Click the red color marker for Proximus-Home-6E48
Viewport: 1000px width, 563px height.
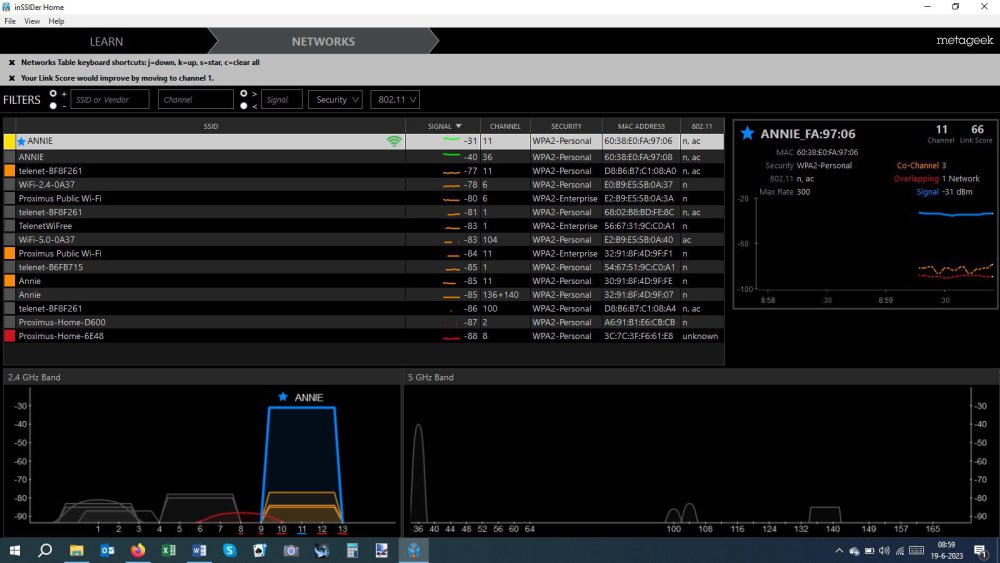click(9, 336)
